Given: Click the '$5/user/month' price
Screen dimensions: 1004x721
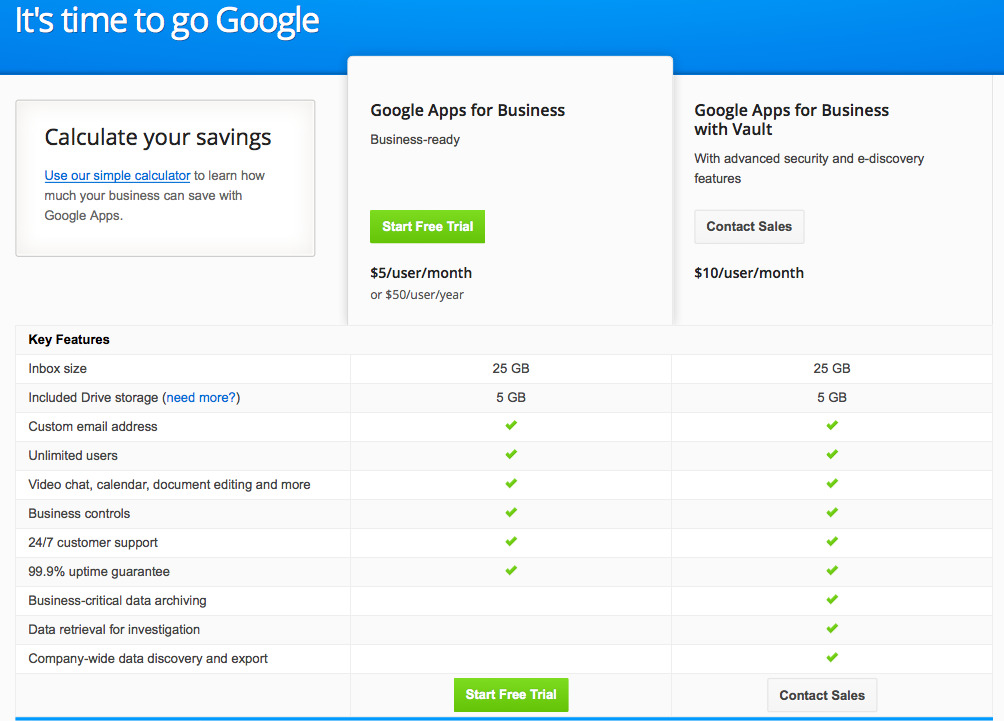Looking at the screenshot, I should (x=421, y=273).
